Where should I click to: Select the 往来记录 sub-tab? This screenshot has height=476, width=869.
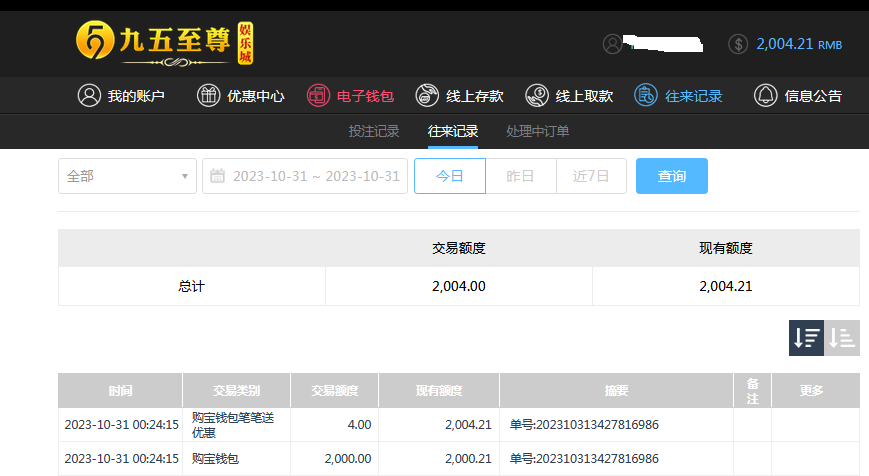tap(453, 131)
